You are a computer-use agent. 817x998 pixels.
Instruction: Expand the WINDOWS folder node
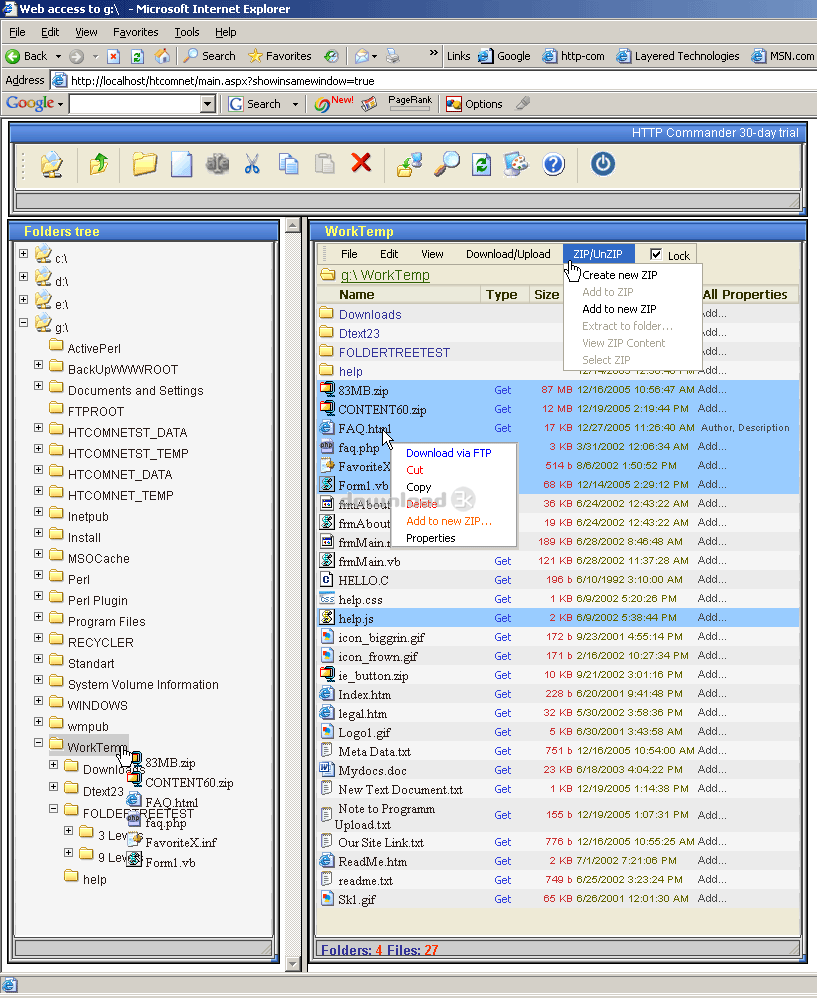39,701
